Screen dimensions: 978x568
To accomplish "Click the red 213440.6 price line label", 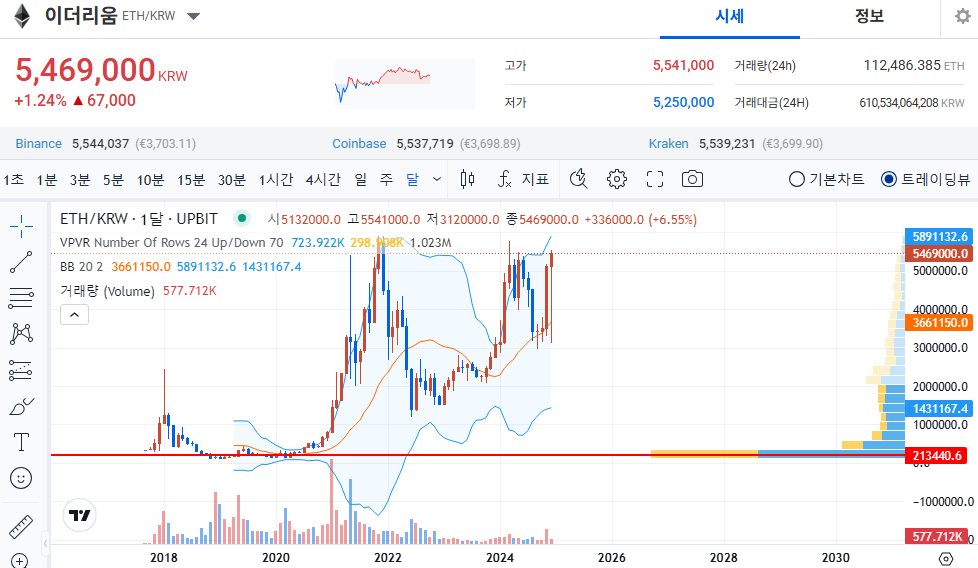I will coord(936,456).
